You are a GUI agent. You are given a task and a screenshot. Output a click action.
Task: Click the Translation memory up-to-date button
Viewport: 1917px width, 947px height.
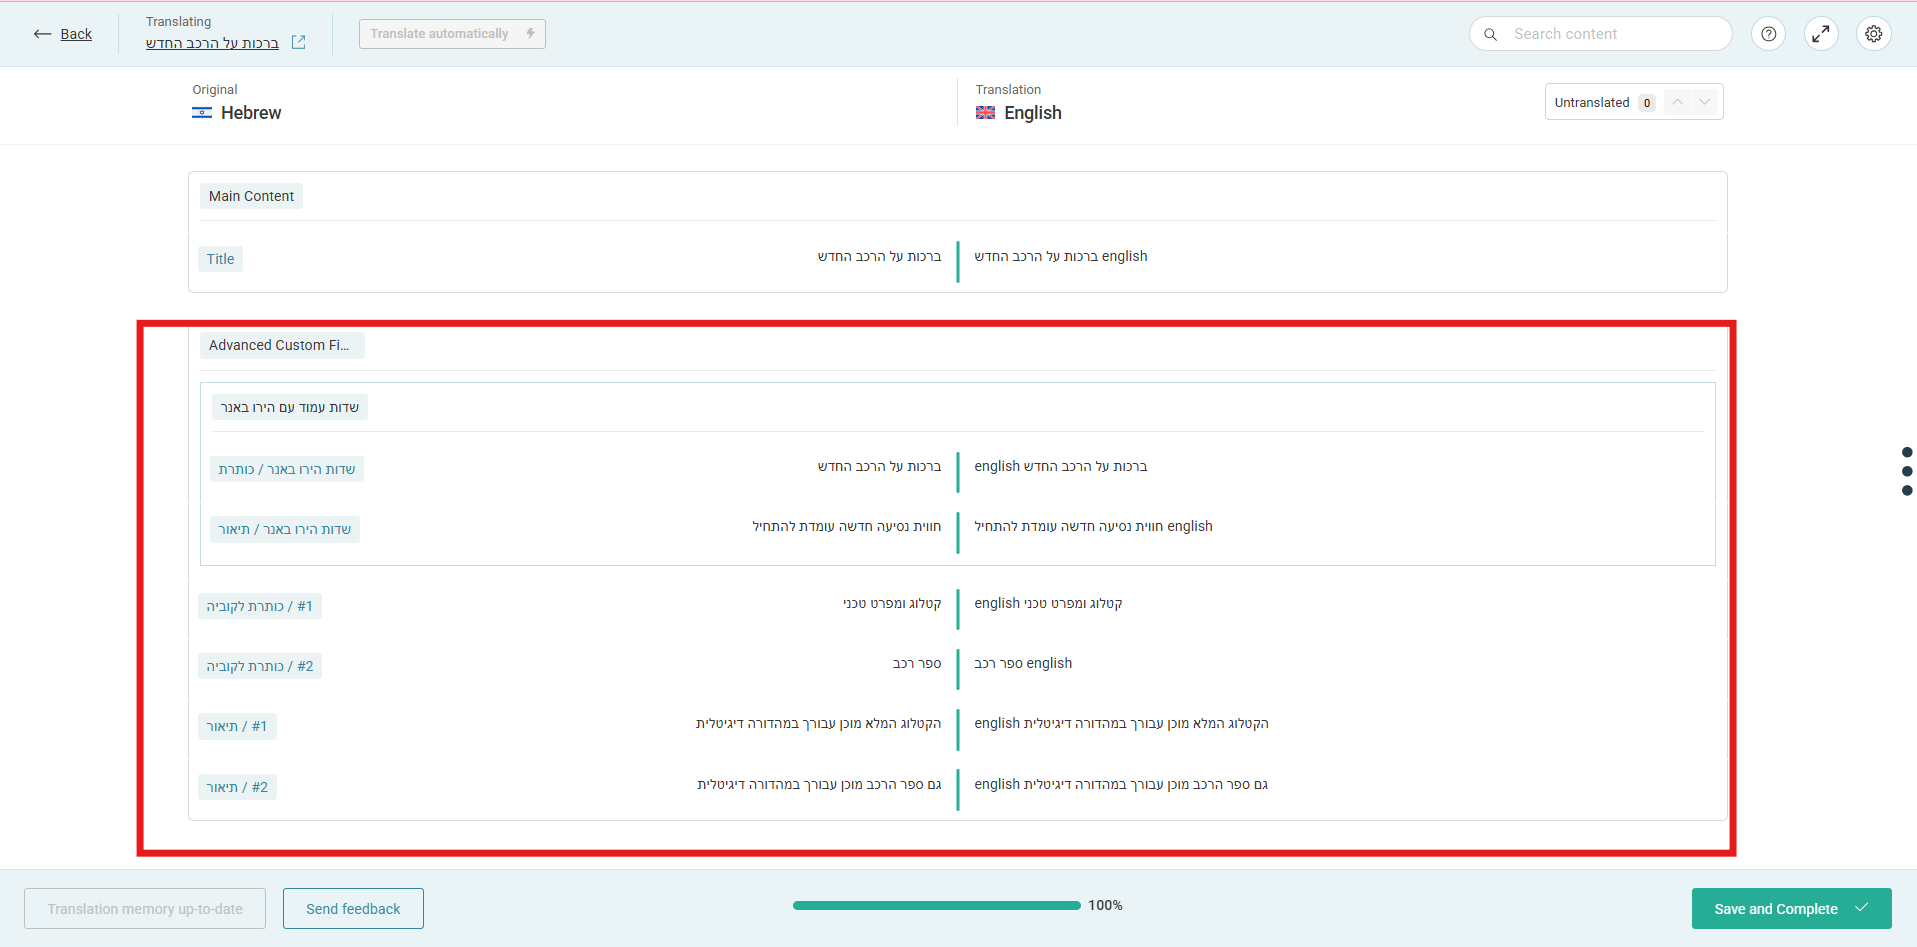tap(145, 909)
